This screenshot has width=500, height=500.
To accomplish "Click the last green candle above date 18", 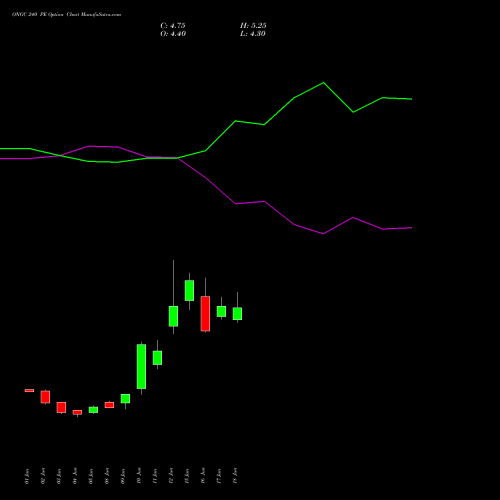I will click(237, 313).
